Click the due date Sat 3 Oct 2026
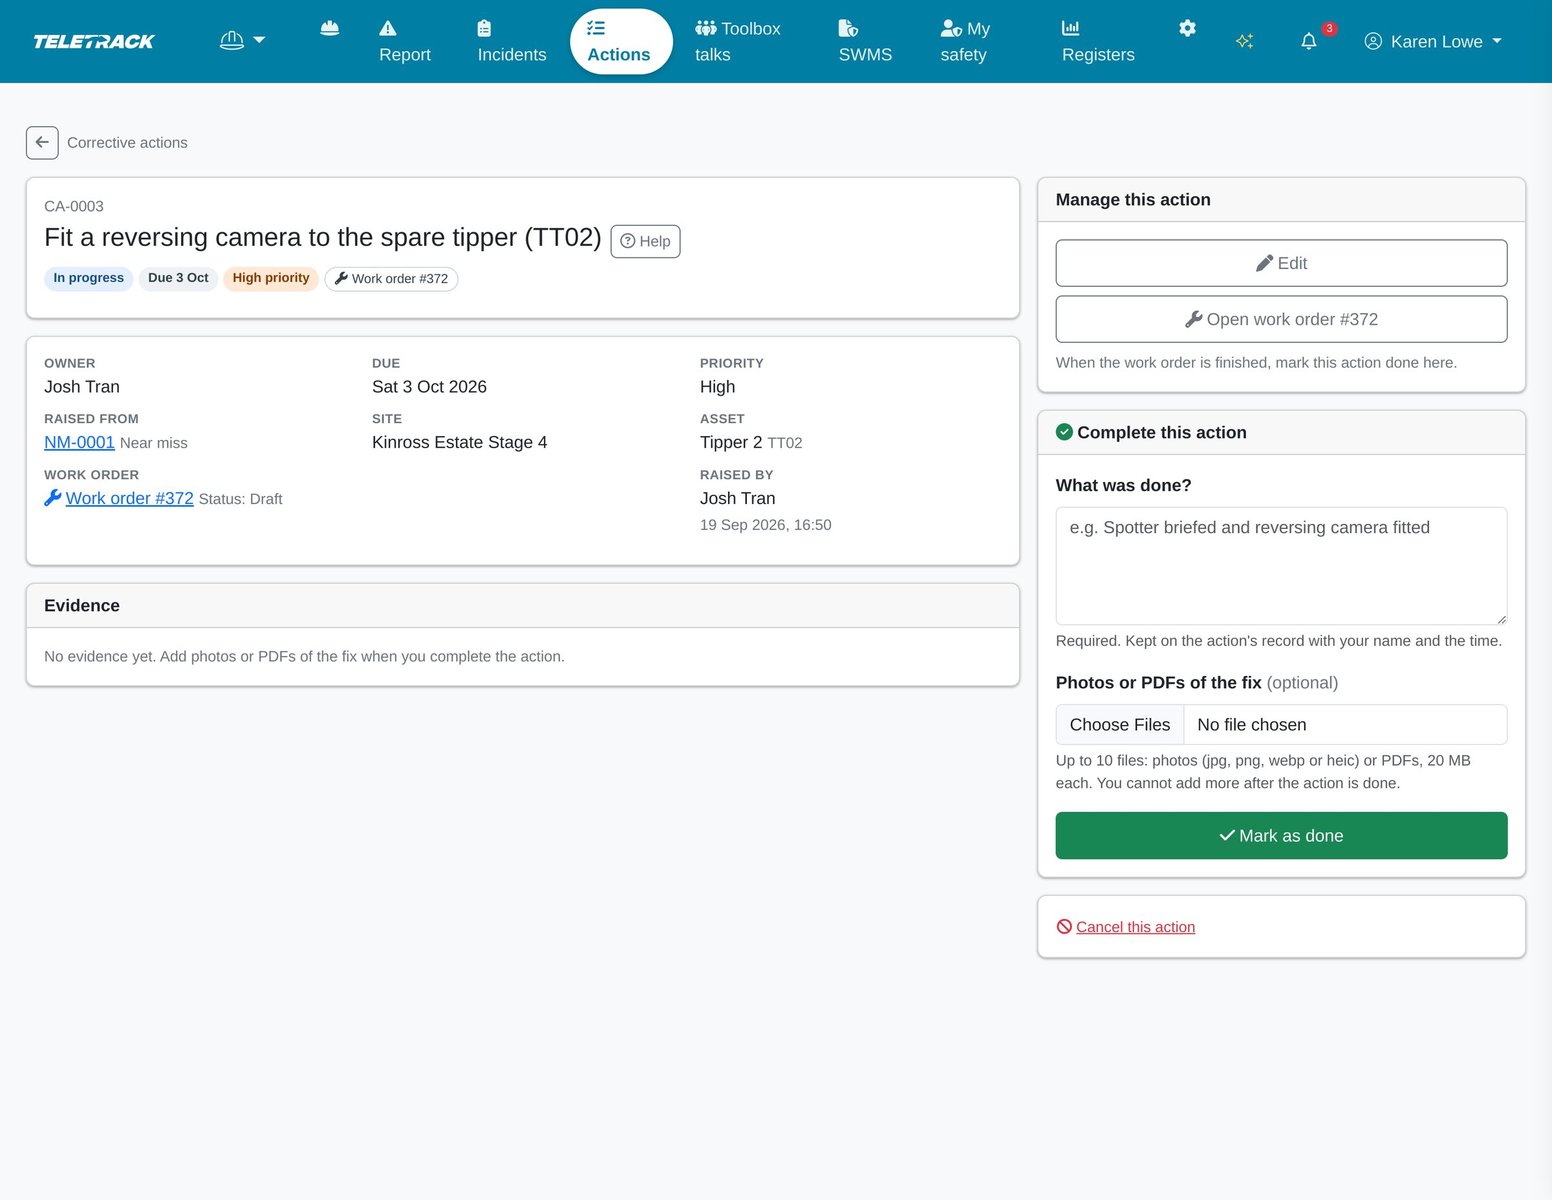 (429, 387)
